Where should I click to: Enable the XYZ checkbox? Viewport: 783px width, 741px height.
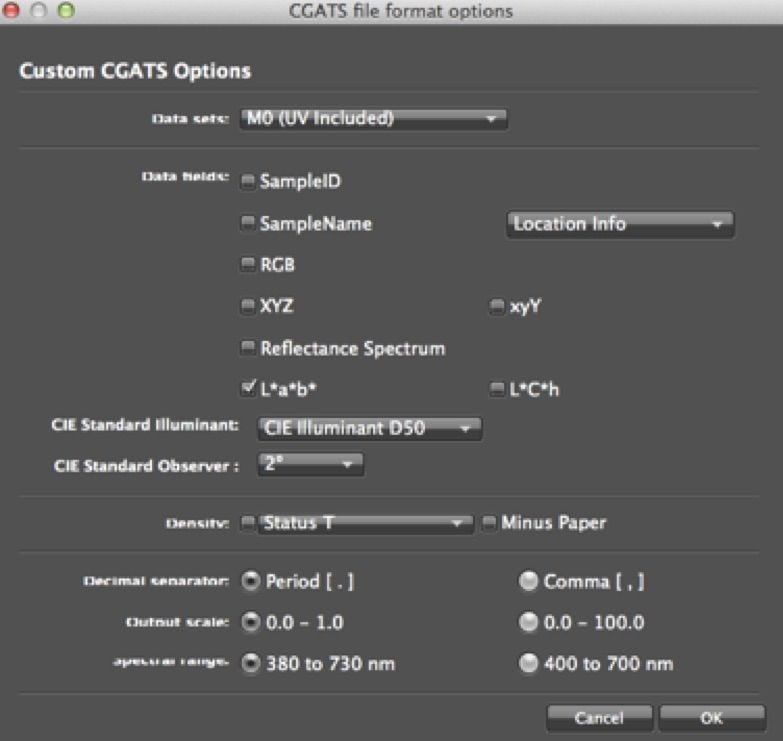click(247, 308)
